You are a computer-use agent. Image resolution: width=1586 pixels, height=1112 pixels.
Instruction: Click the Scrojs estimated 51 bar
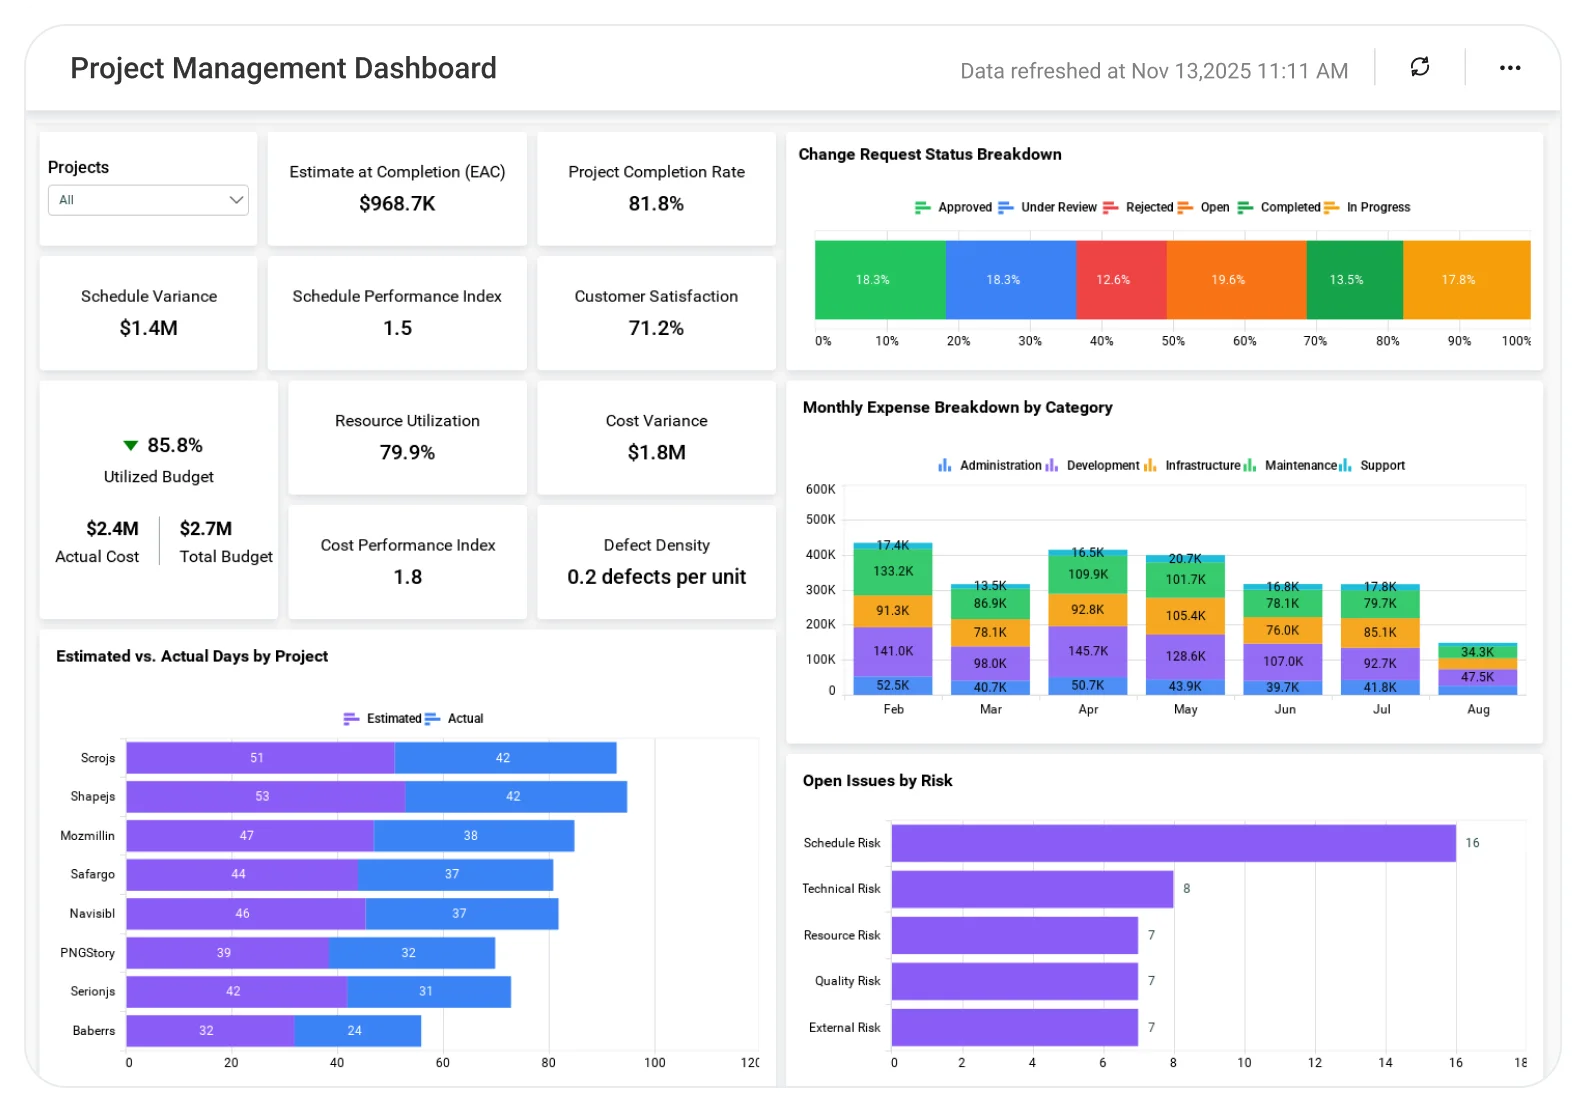click(260, 758)
